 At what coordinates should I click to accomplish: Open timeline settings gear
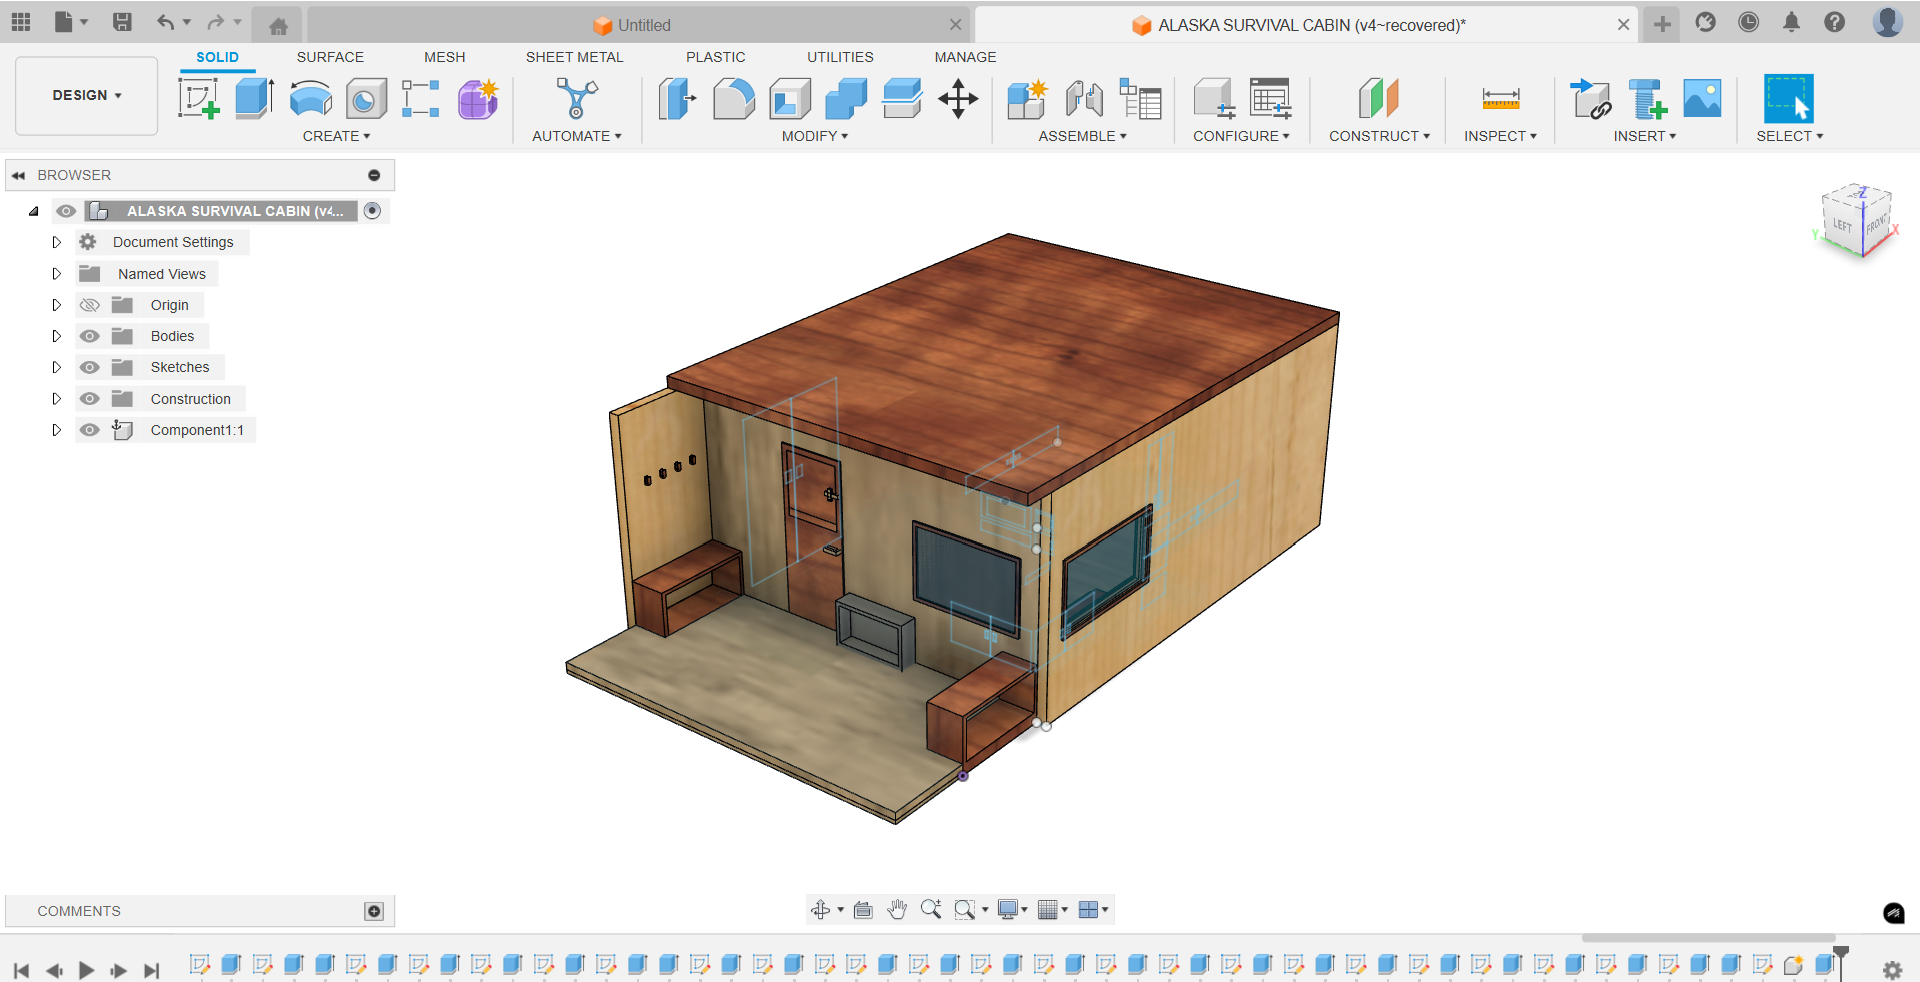coord(1892,969)
